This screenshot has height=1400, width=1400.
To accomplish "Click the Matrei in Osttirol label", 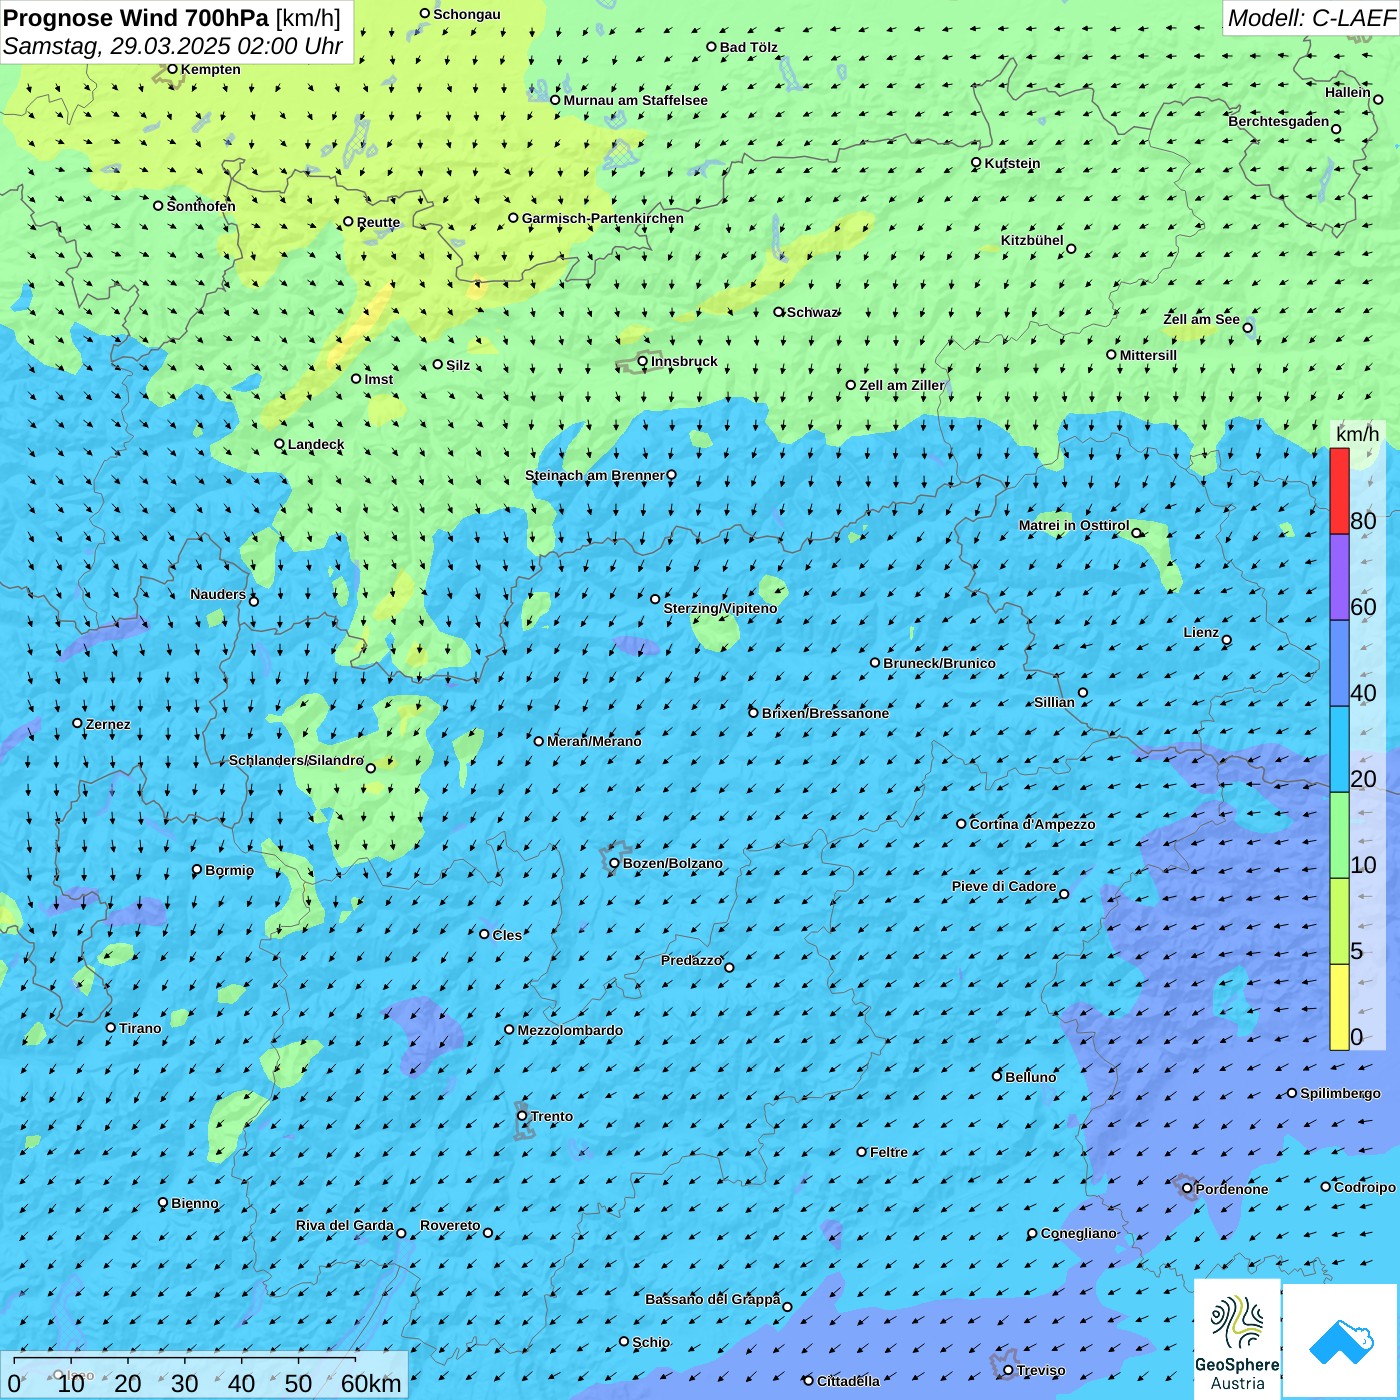I will pos(1074,525).
